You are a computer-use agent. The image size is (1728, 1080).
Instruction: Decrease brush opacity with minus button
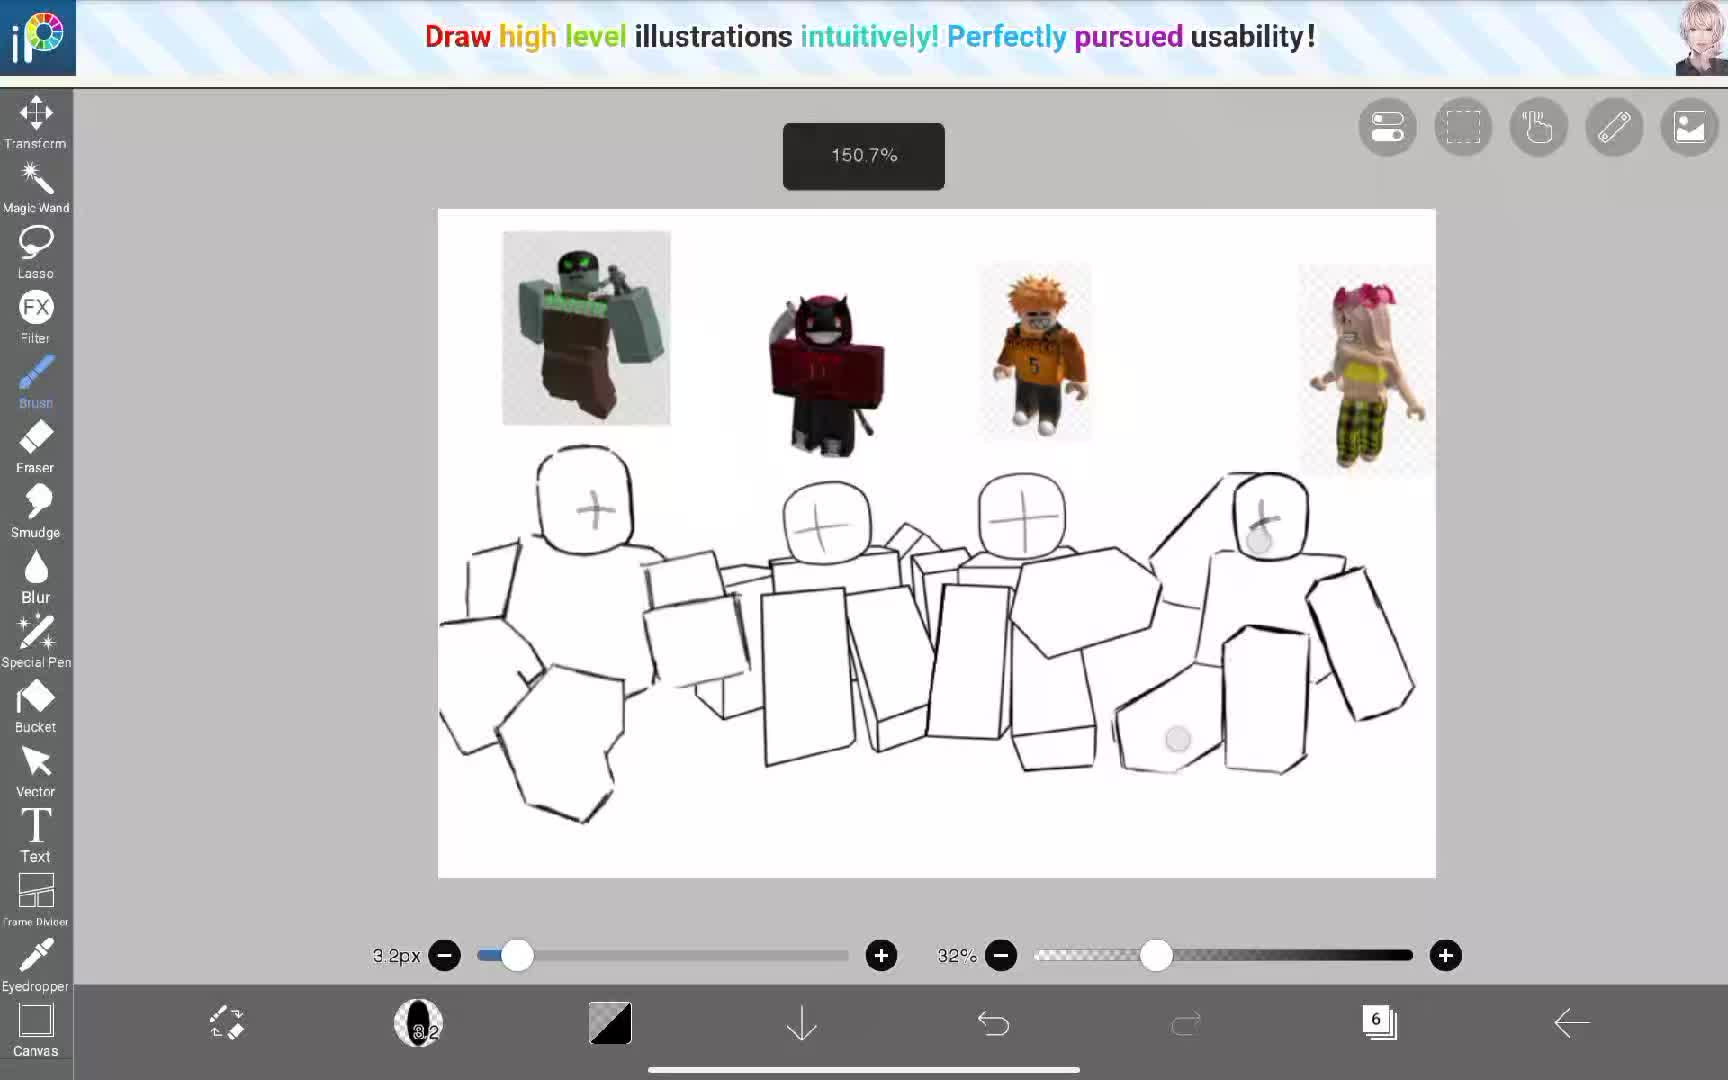(x=1001, y=956)
